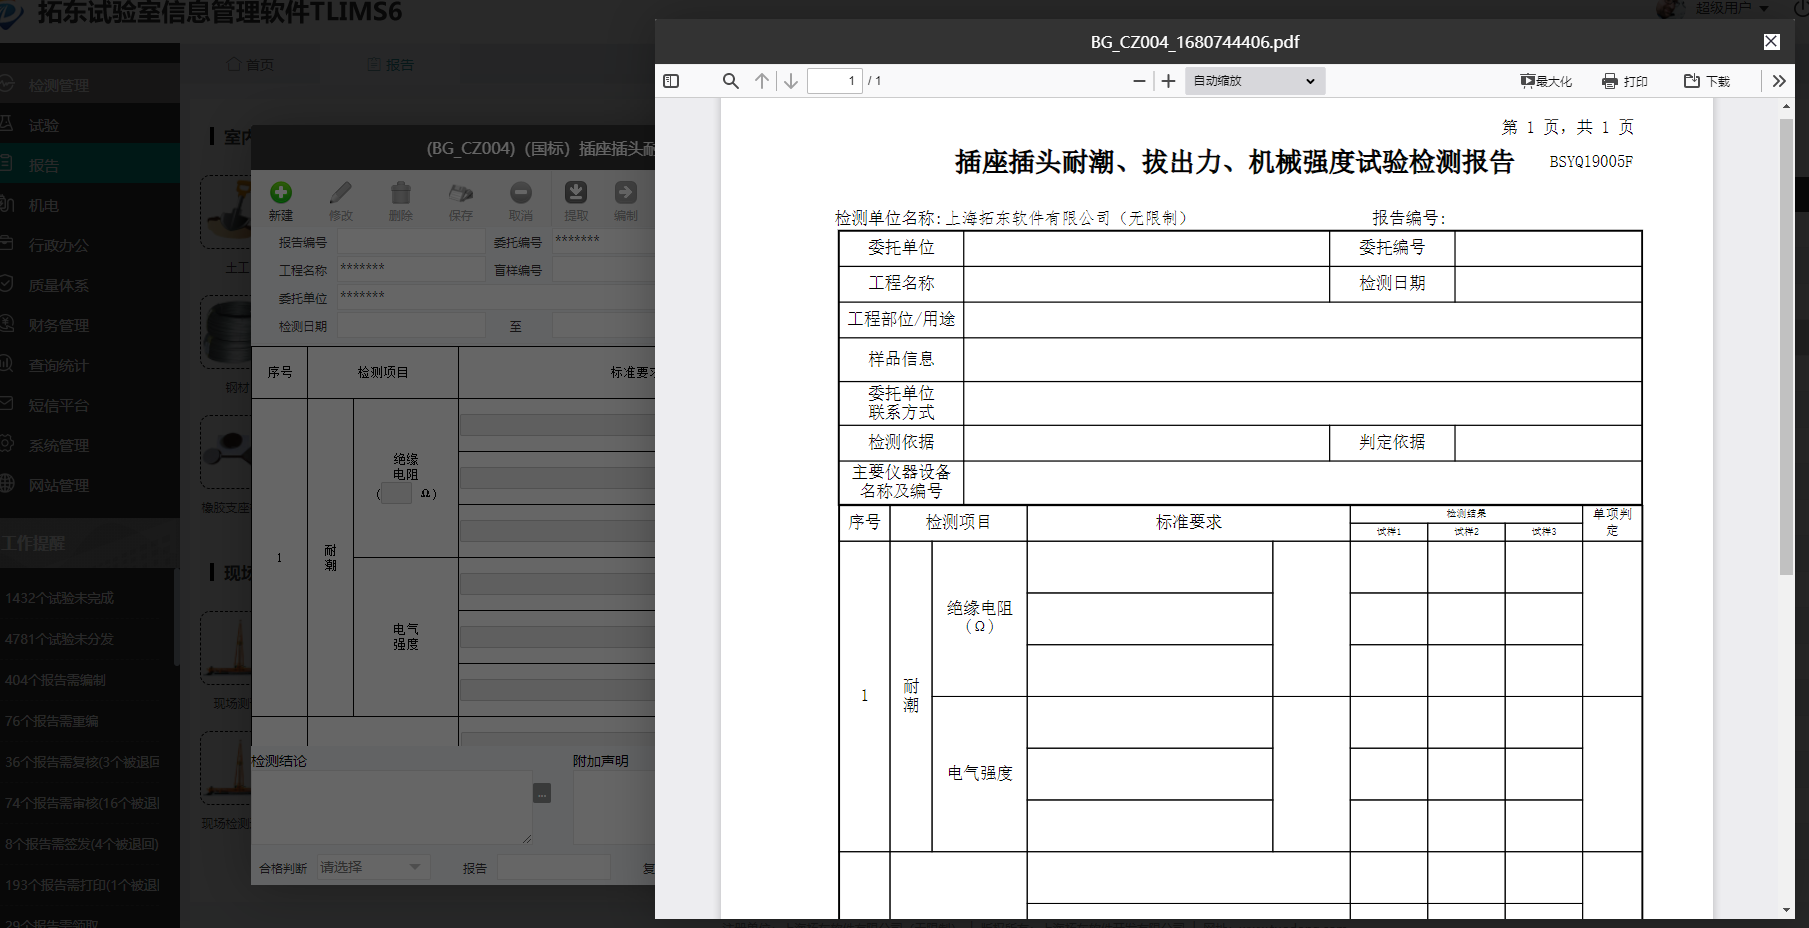Click 76个报告需重编 reminder

(x=52, y=721)
